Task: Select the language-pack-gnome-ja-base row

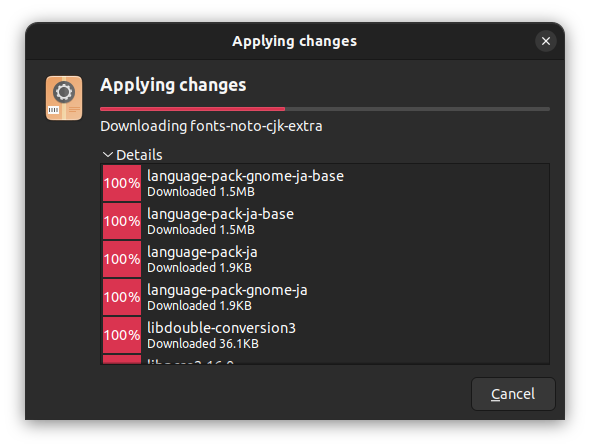Action: pyautogui.click(x=326, y=183)
